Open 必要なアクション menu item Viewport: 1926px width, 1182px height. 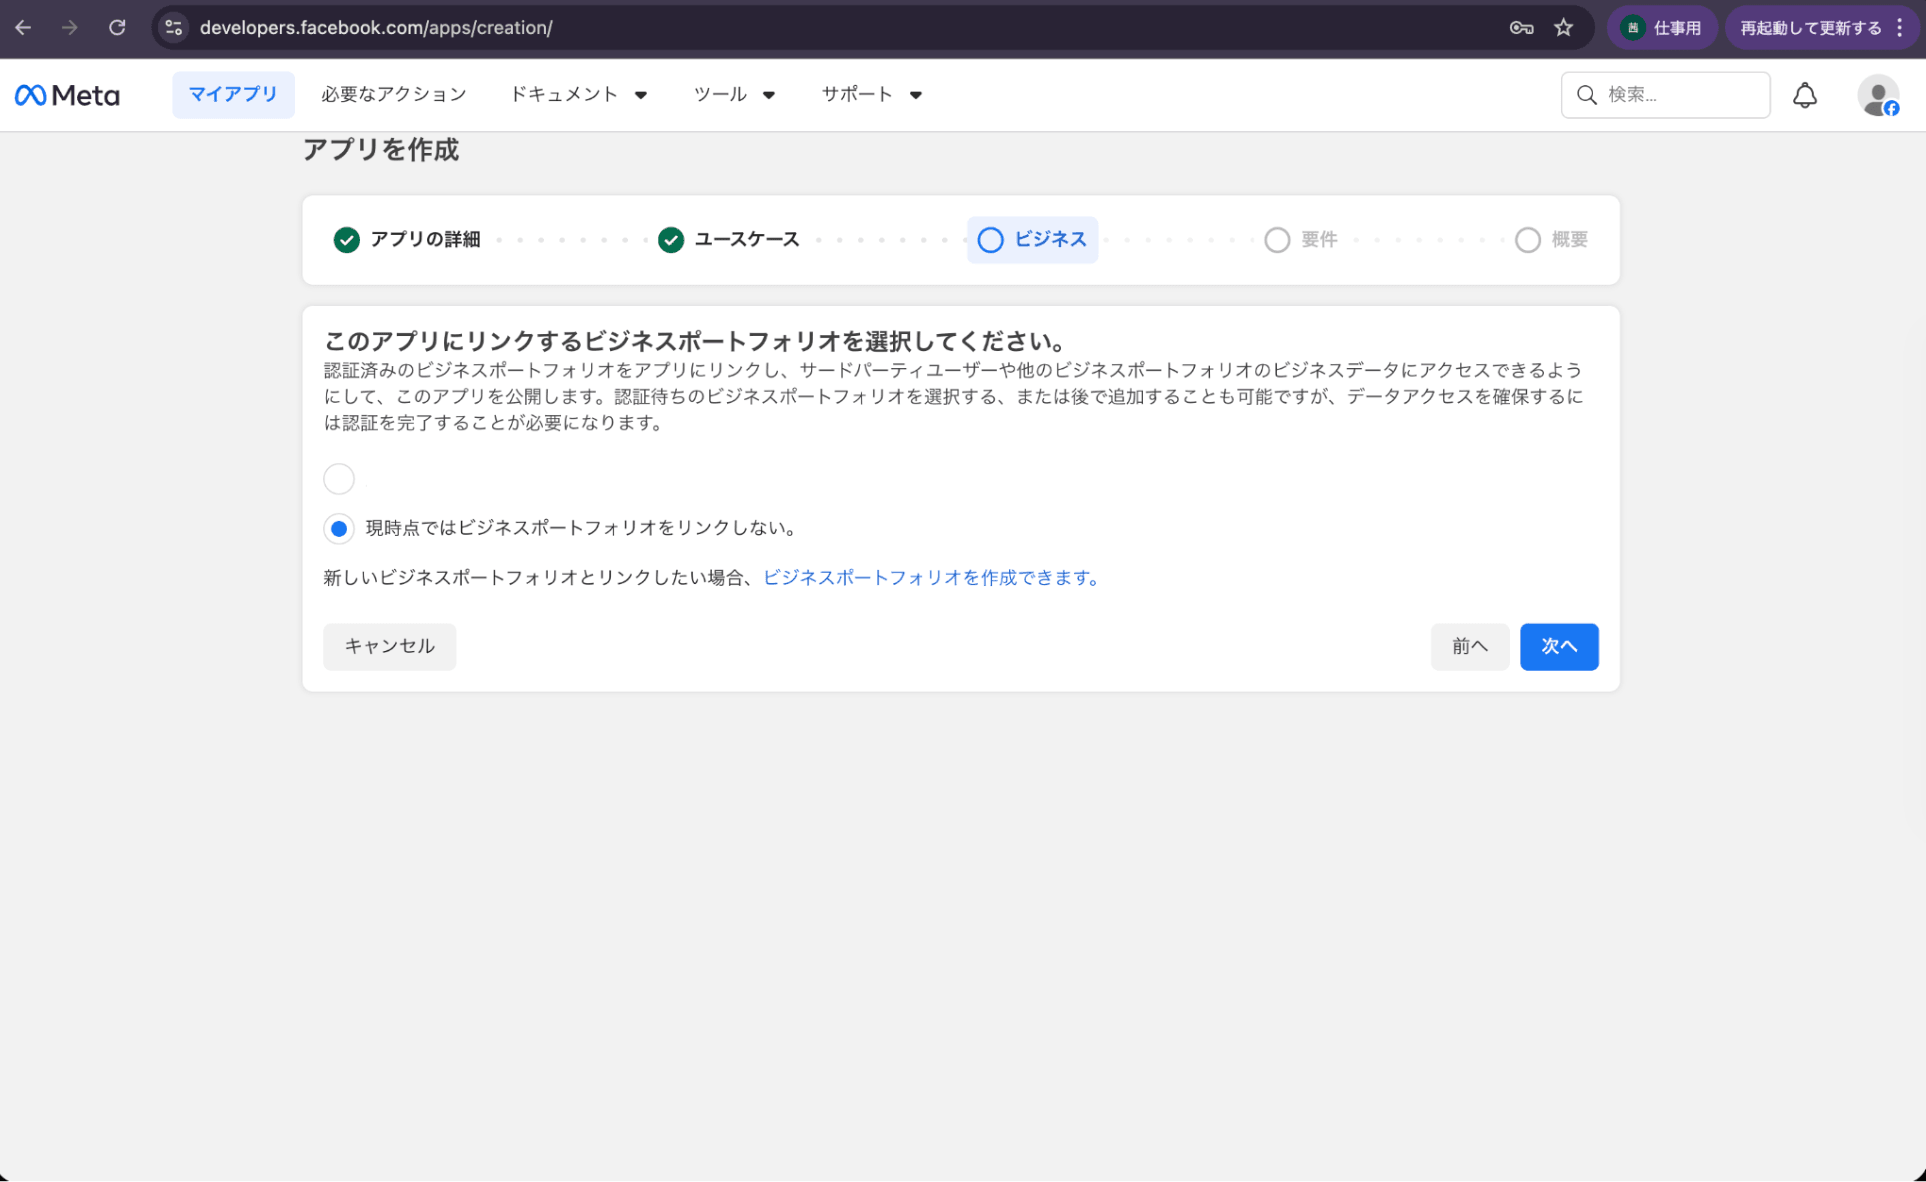[x=393, y=95]
